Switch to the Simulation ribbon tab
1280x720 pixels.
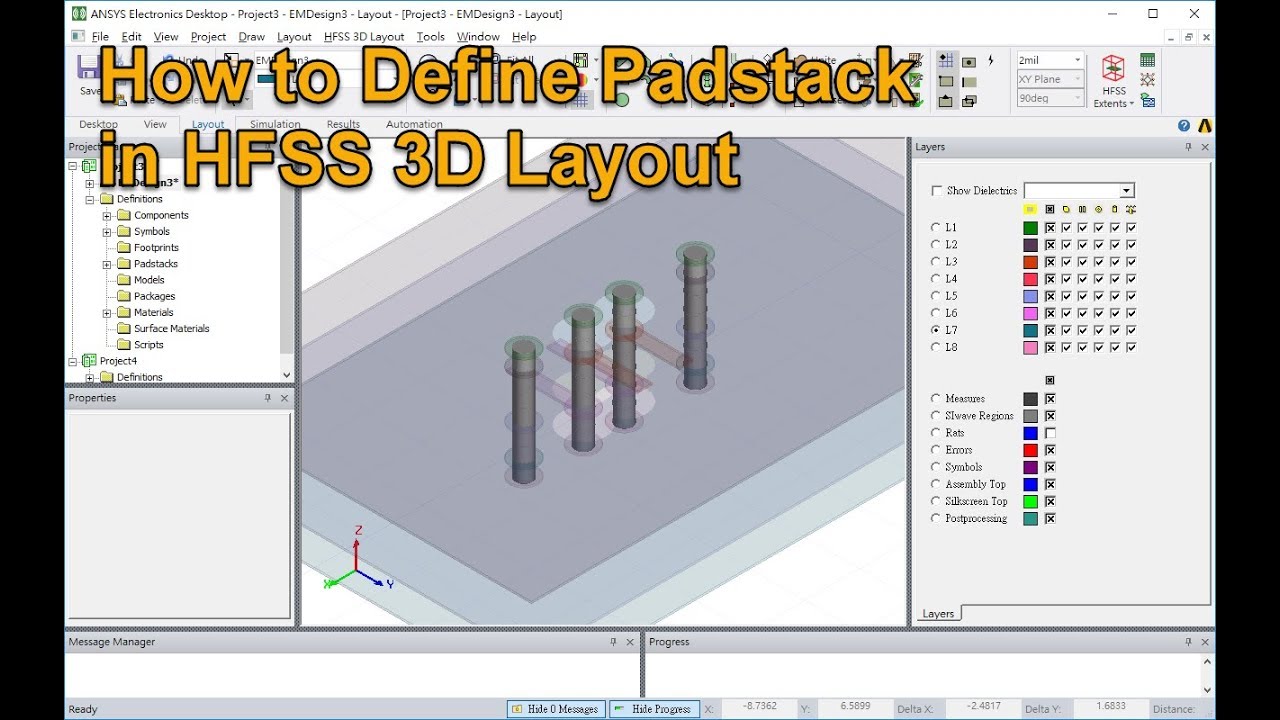tap(275, 125)
